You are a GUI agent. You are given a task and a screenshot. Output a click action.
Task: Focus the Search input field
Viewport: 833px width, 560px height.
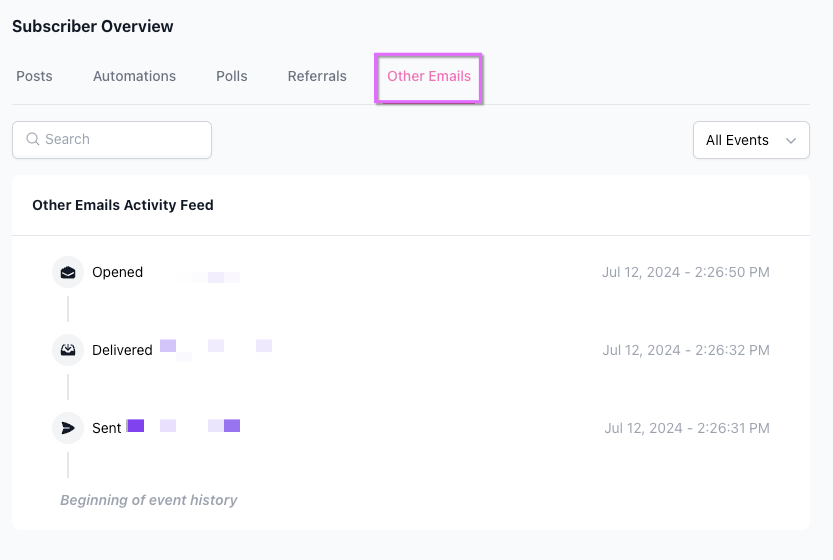coord(122,140)
